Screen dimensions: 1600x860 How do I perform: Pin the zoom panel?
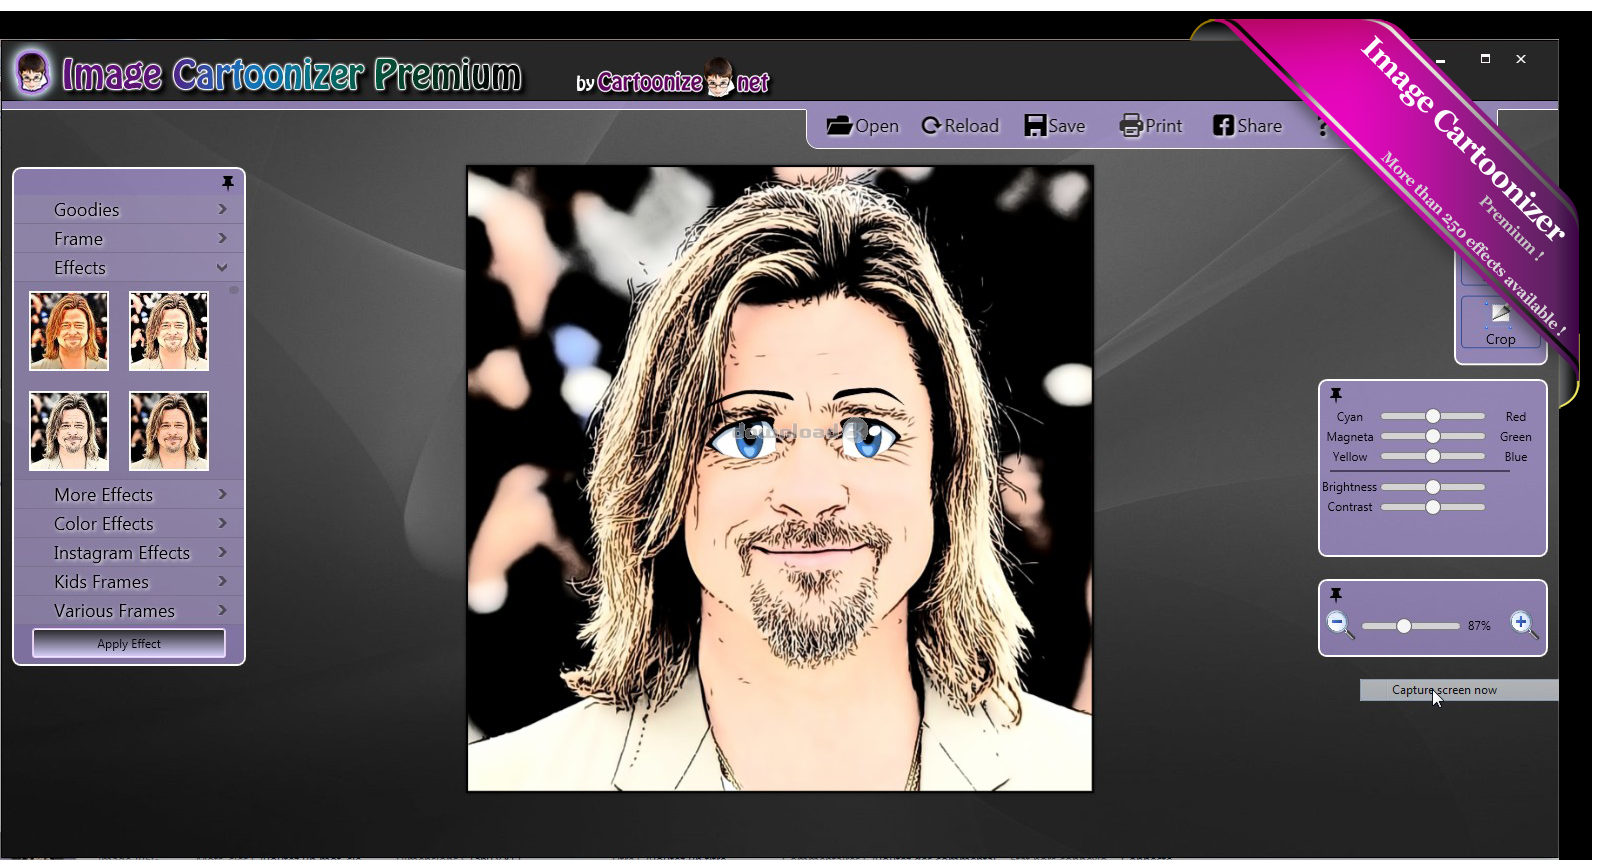(x=1336, y=595)
